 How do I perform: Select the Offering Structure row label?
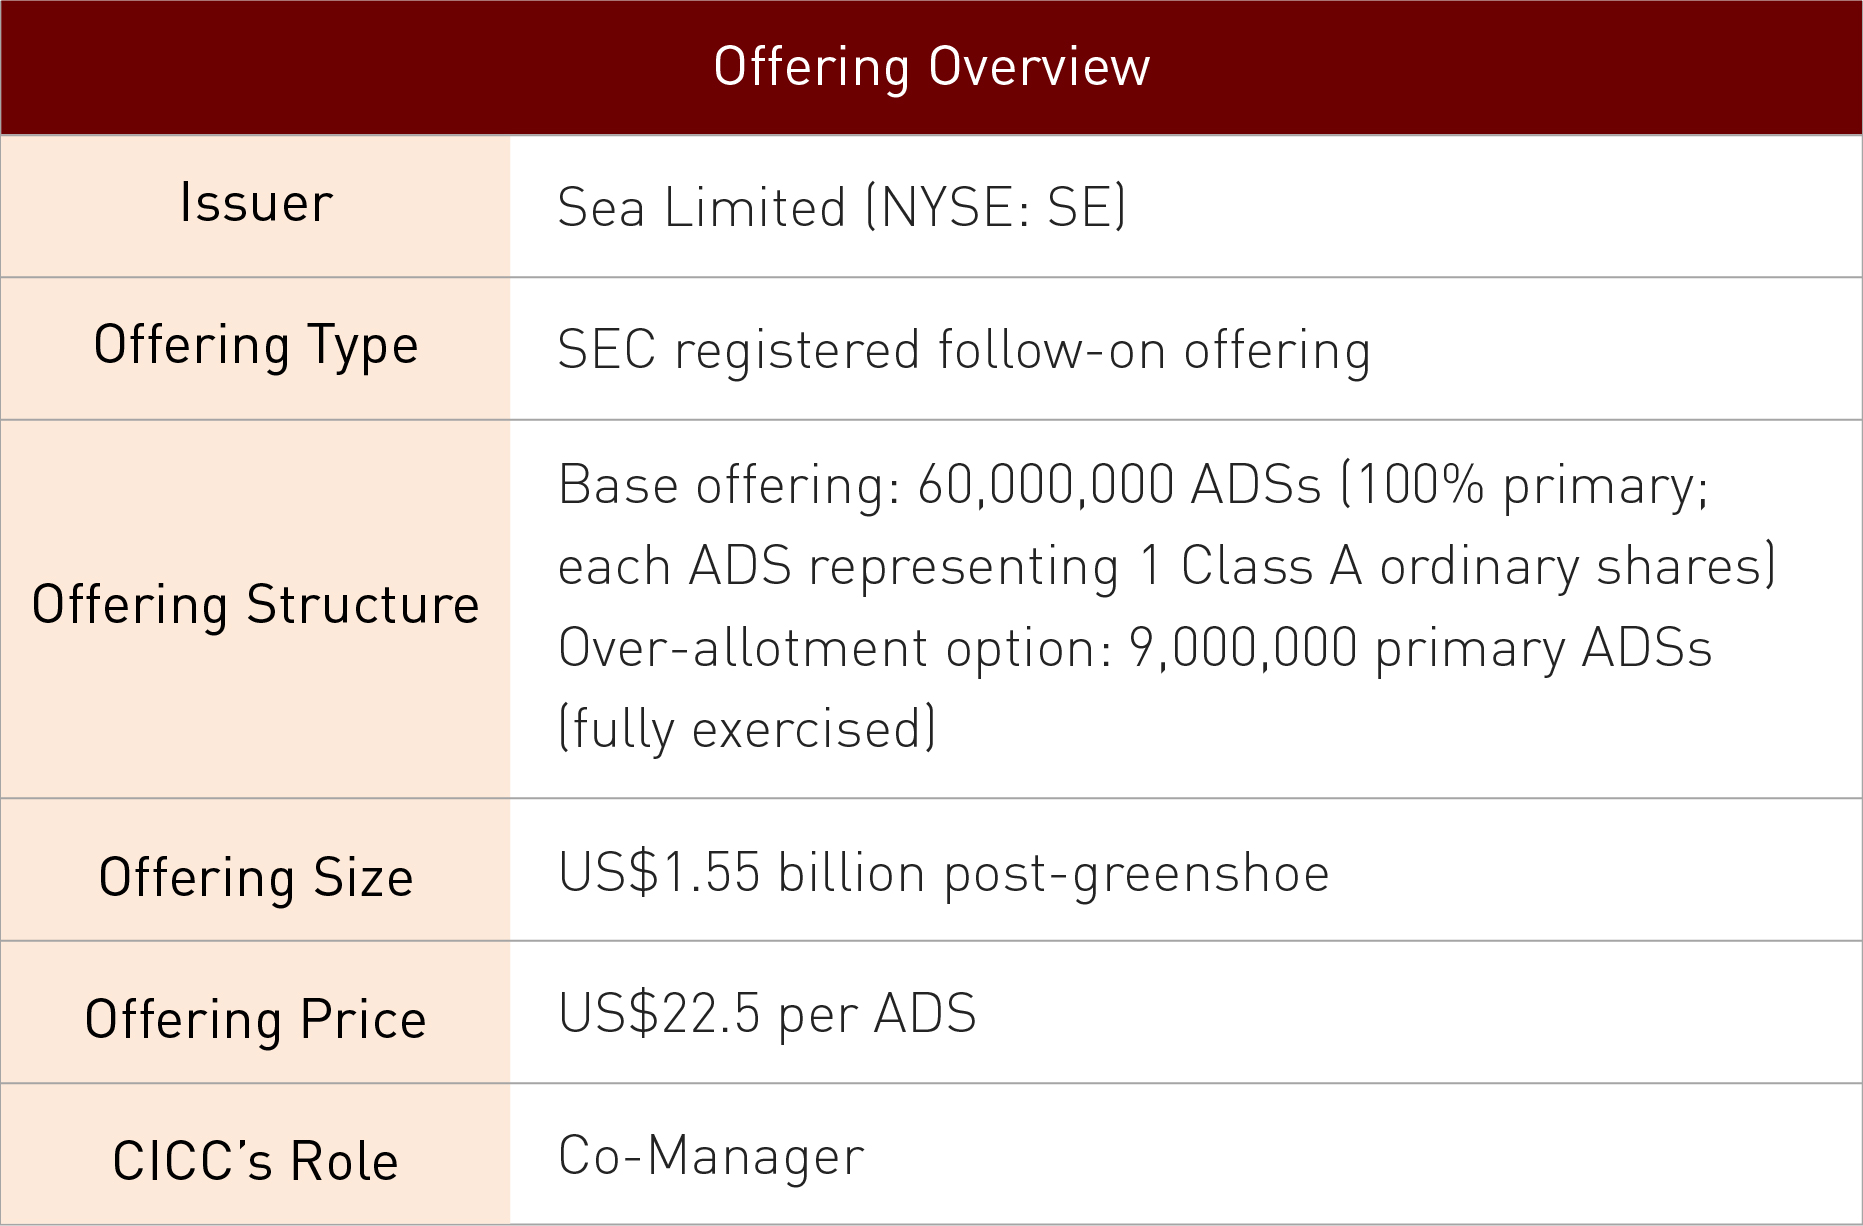click(x=256, y=606)
